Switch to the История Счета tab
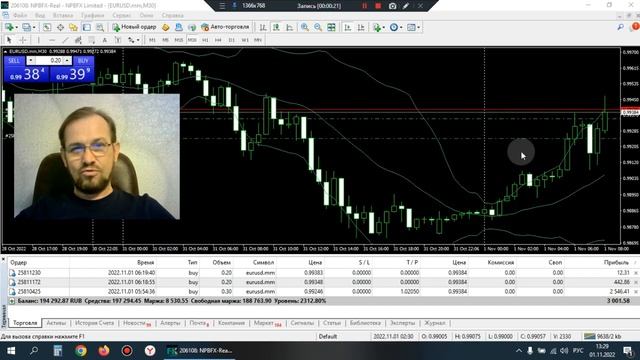The width and height of the screenshot is (640, 360). pos(94,323)
